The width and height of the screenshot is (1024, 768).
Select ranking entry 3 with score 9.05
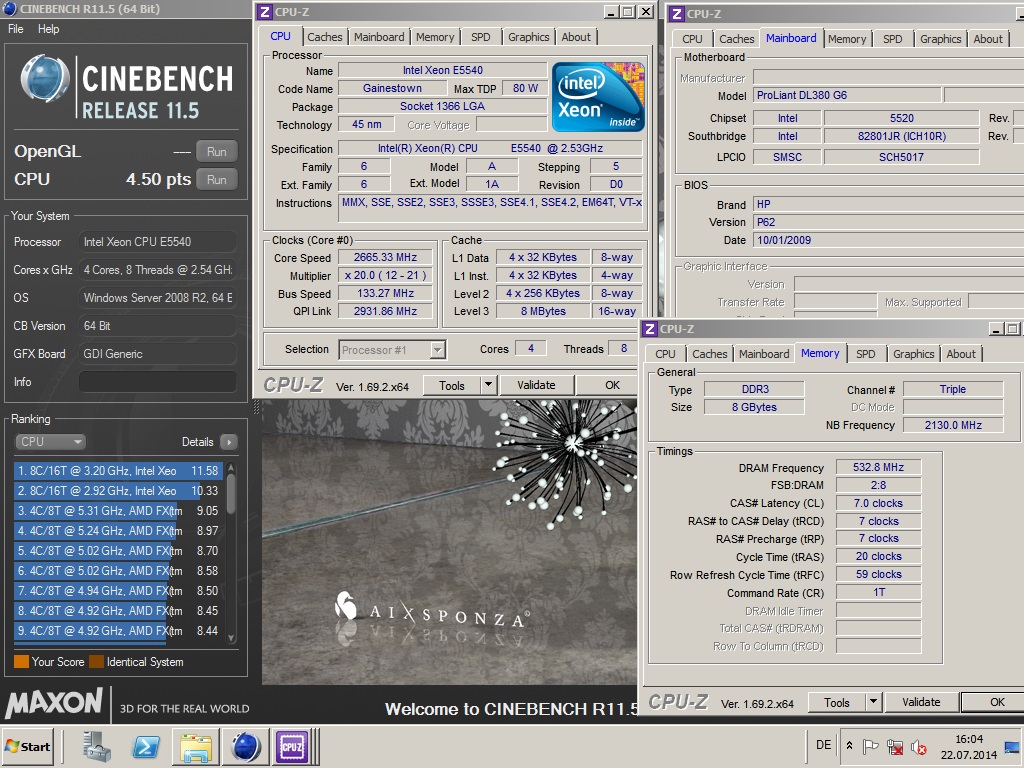[x=118, y=511]
